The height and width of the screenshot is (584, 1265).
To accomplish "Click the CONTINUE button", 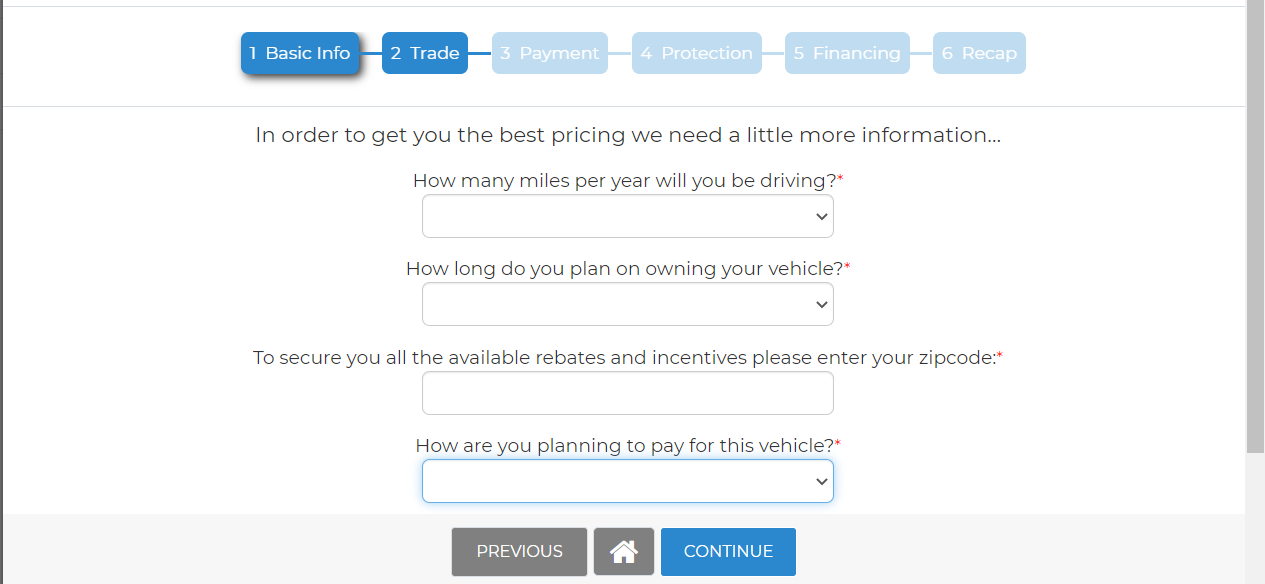I will click(x=728, y=552).
